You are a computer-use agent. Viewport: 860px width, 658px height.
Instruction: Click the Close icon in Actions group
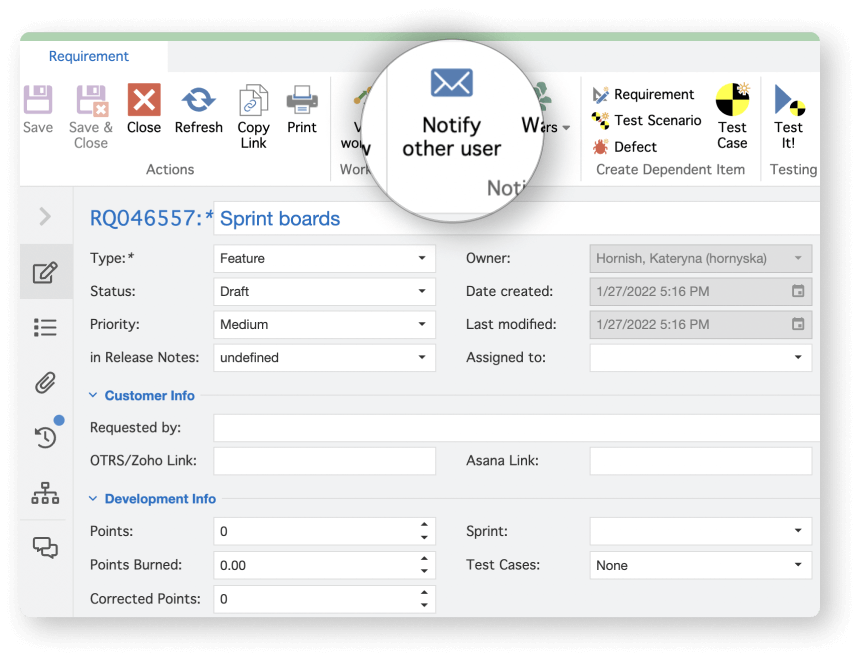point(144,101)
